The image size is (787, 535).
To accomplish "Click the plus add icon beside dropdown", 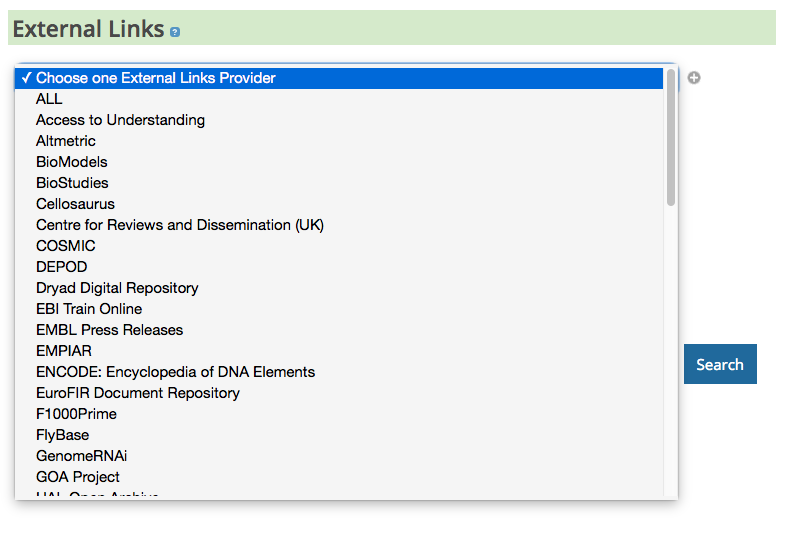I will [x=694, y=78].
